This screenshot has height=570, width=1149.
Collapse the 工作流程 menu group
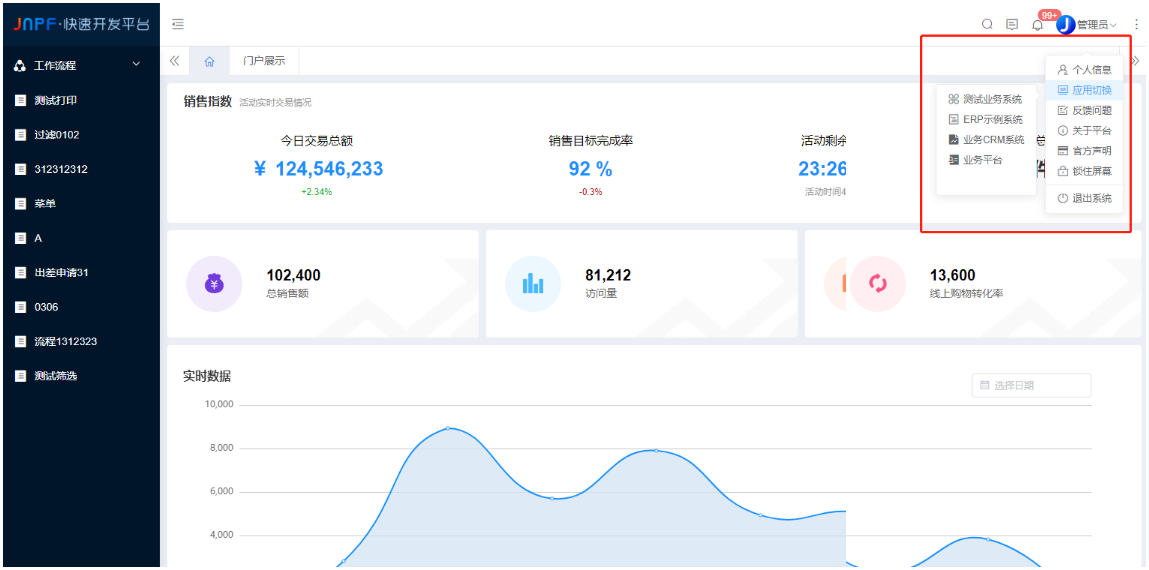81,65
